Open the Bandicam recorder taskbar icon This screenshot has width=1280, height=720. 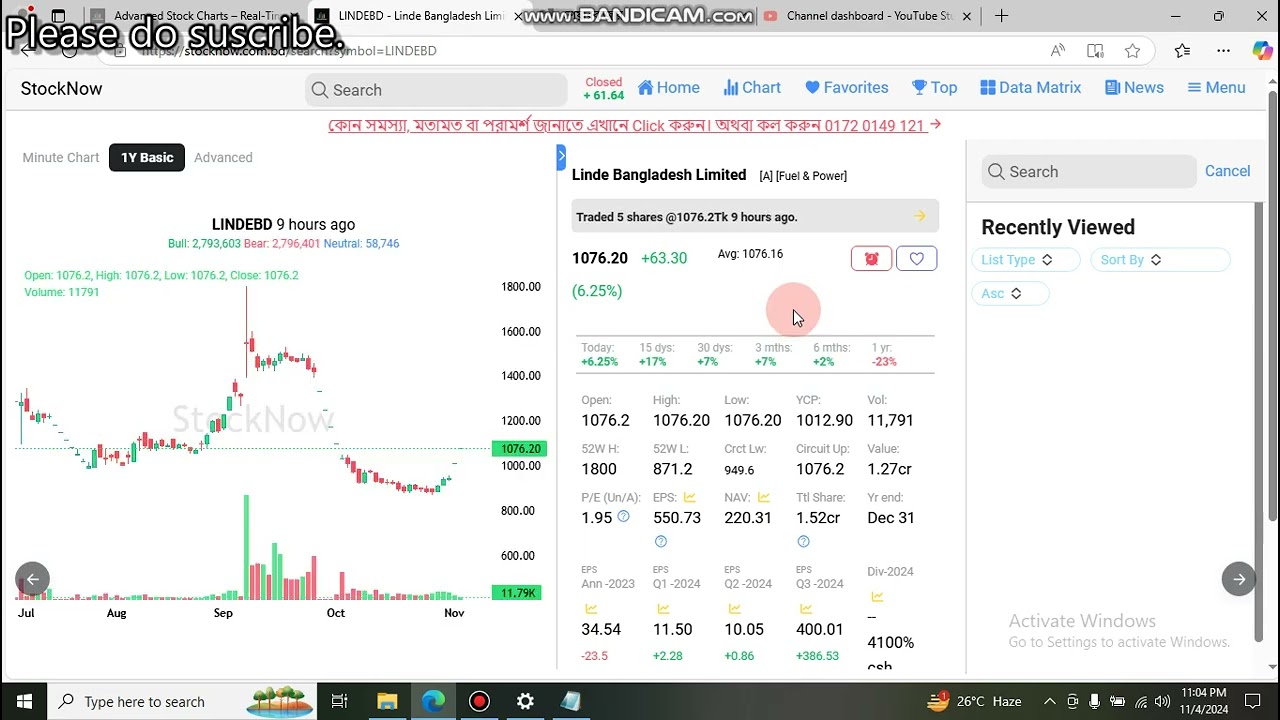pyautogui.click(x=479, y=701)
